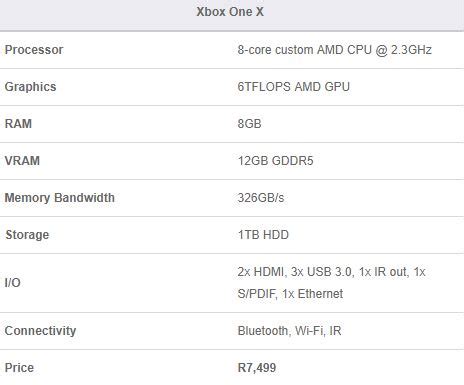464x385 pixels.
Task: Click the Bluetooth, Wi-Fi, IR value
Action: coord(289,331)
